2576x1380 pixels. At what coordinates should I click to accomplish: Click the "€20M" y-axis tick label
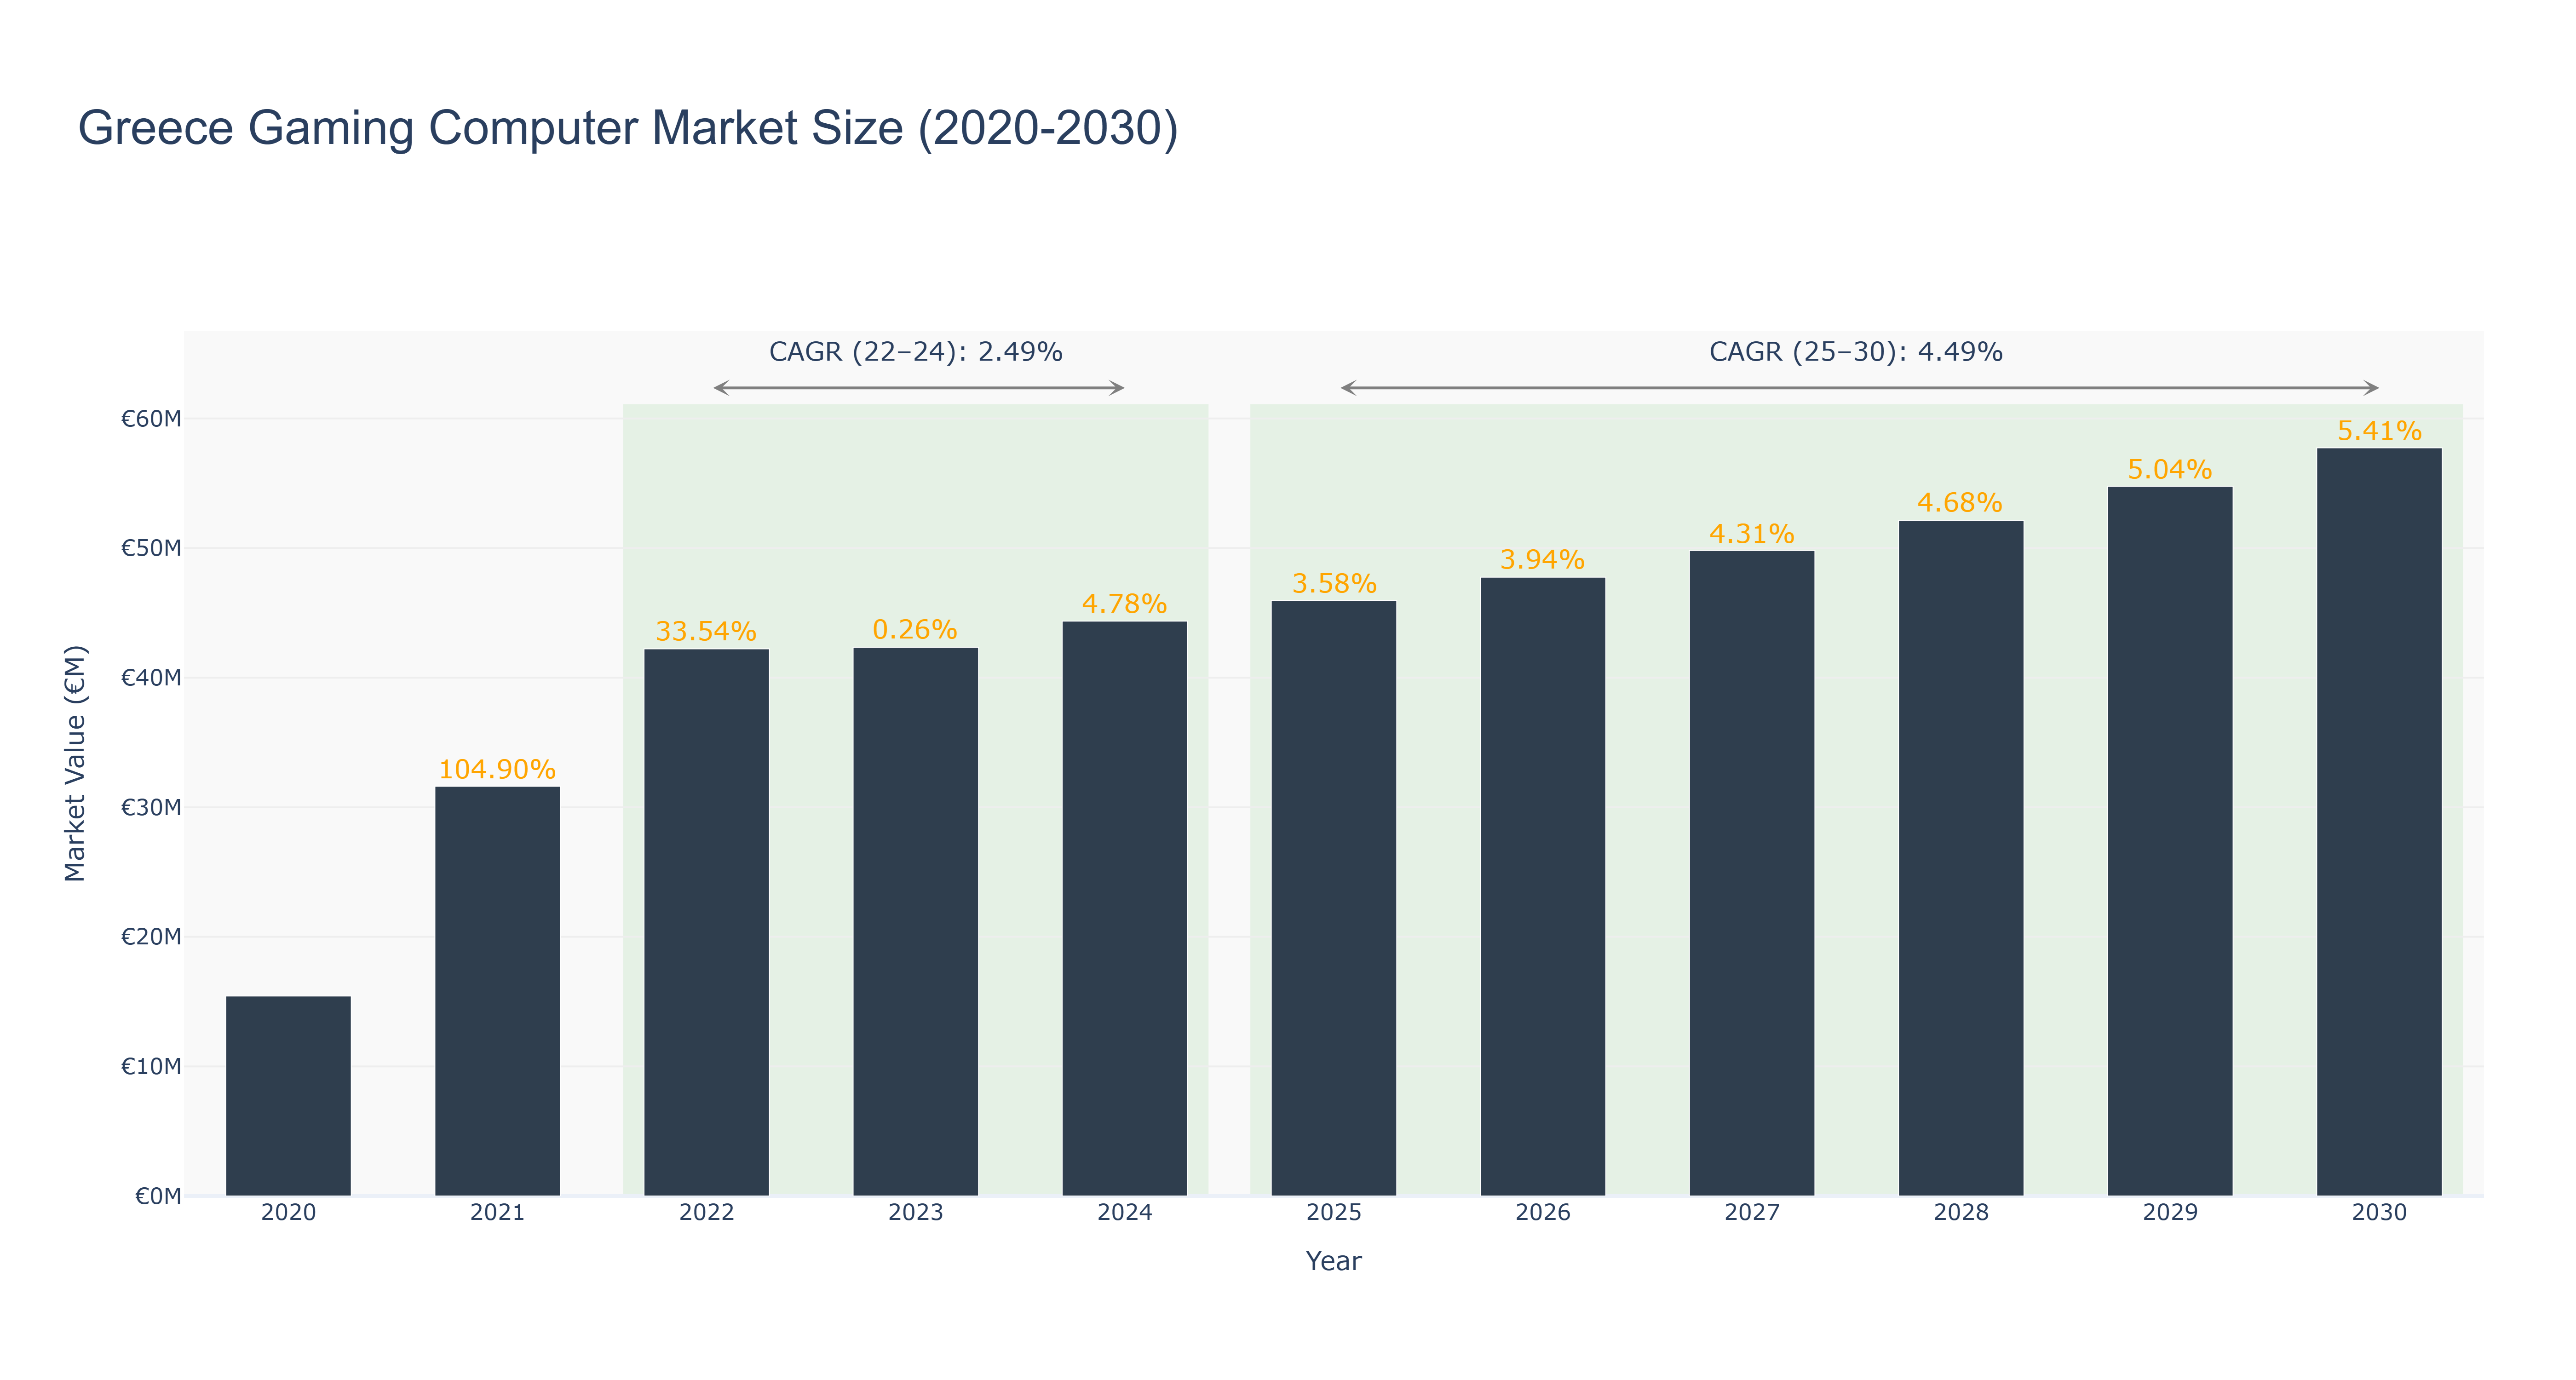point(151,937)
